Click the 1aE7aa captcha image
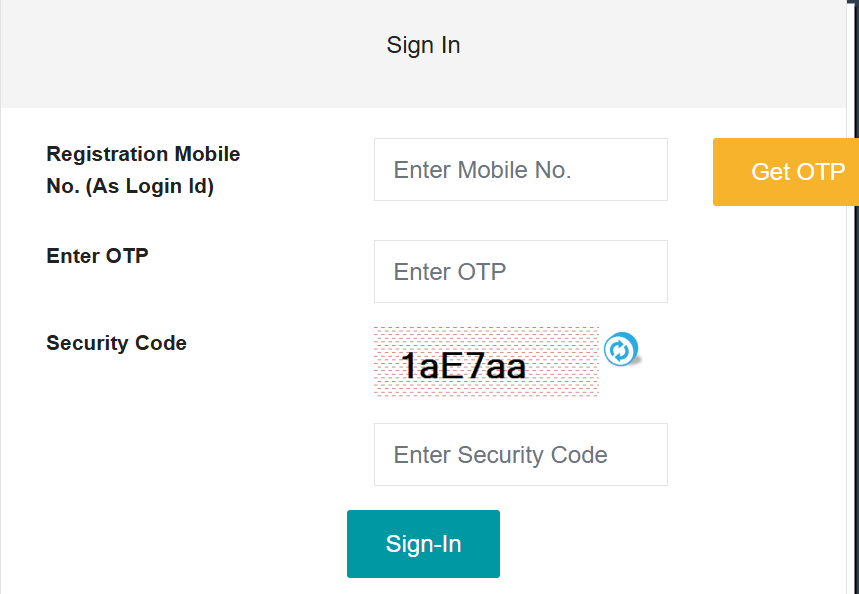The height and width of the screenshot is (594, 859). [486, 361]
